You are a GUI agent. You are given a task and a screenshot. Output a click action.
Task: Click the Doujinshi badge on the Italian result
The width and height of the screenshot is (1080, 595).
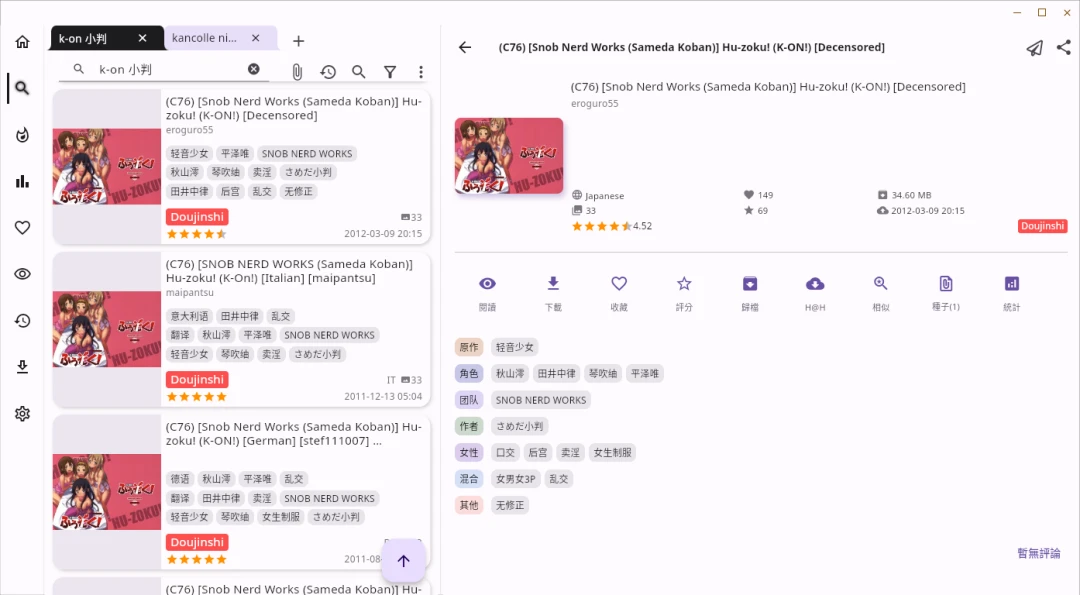coord(197,379)
